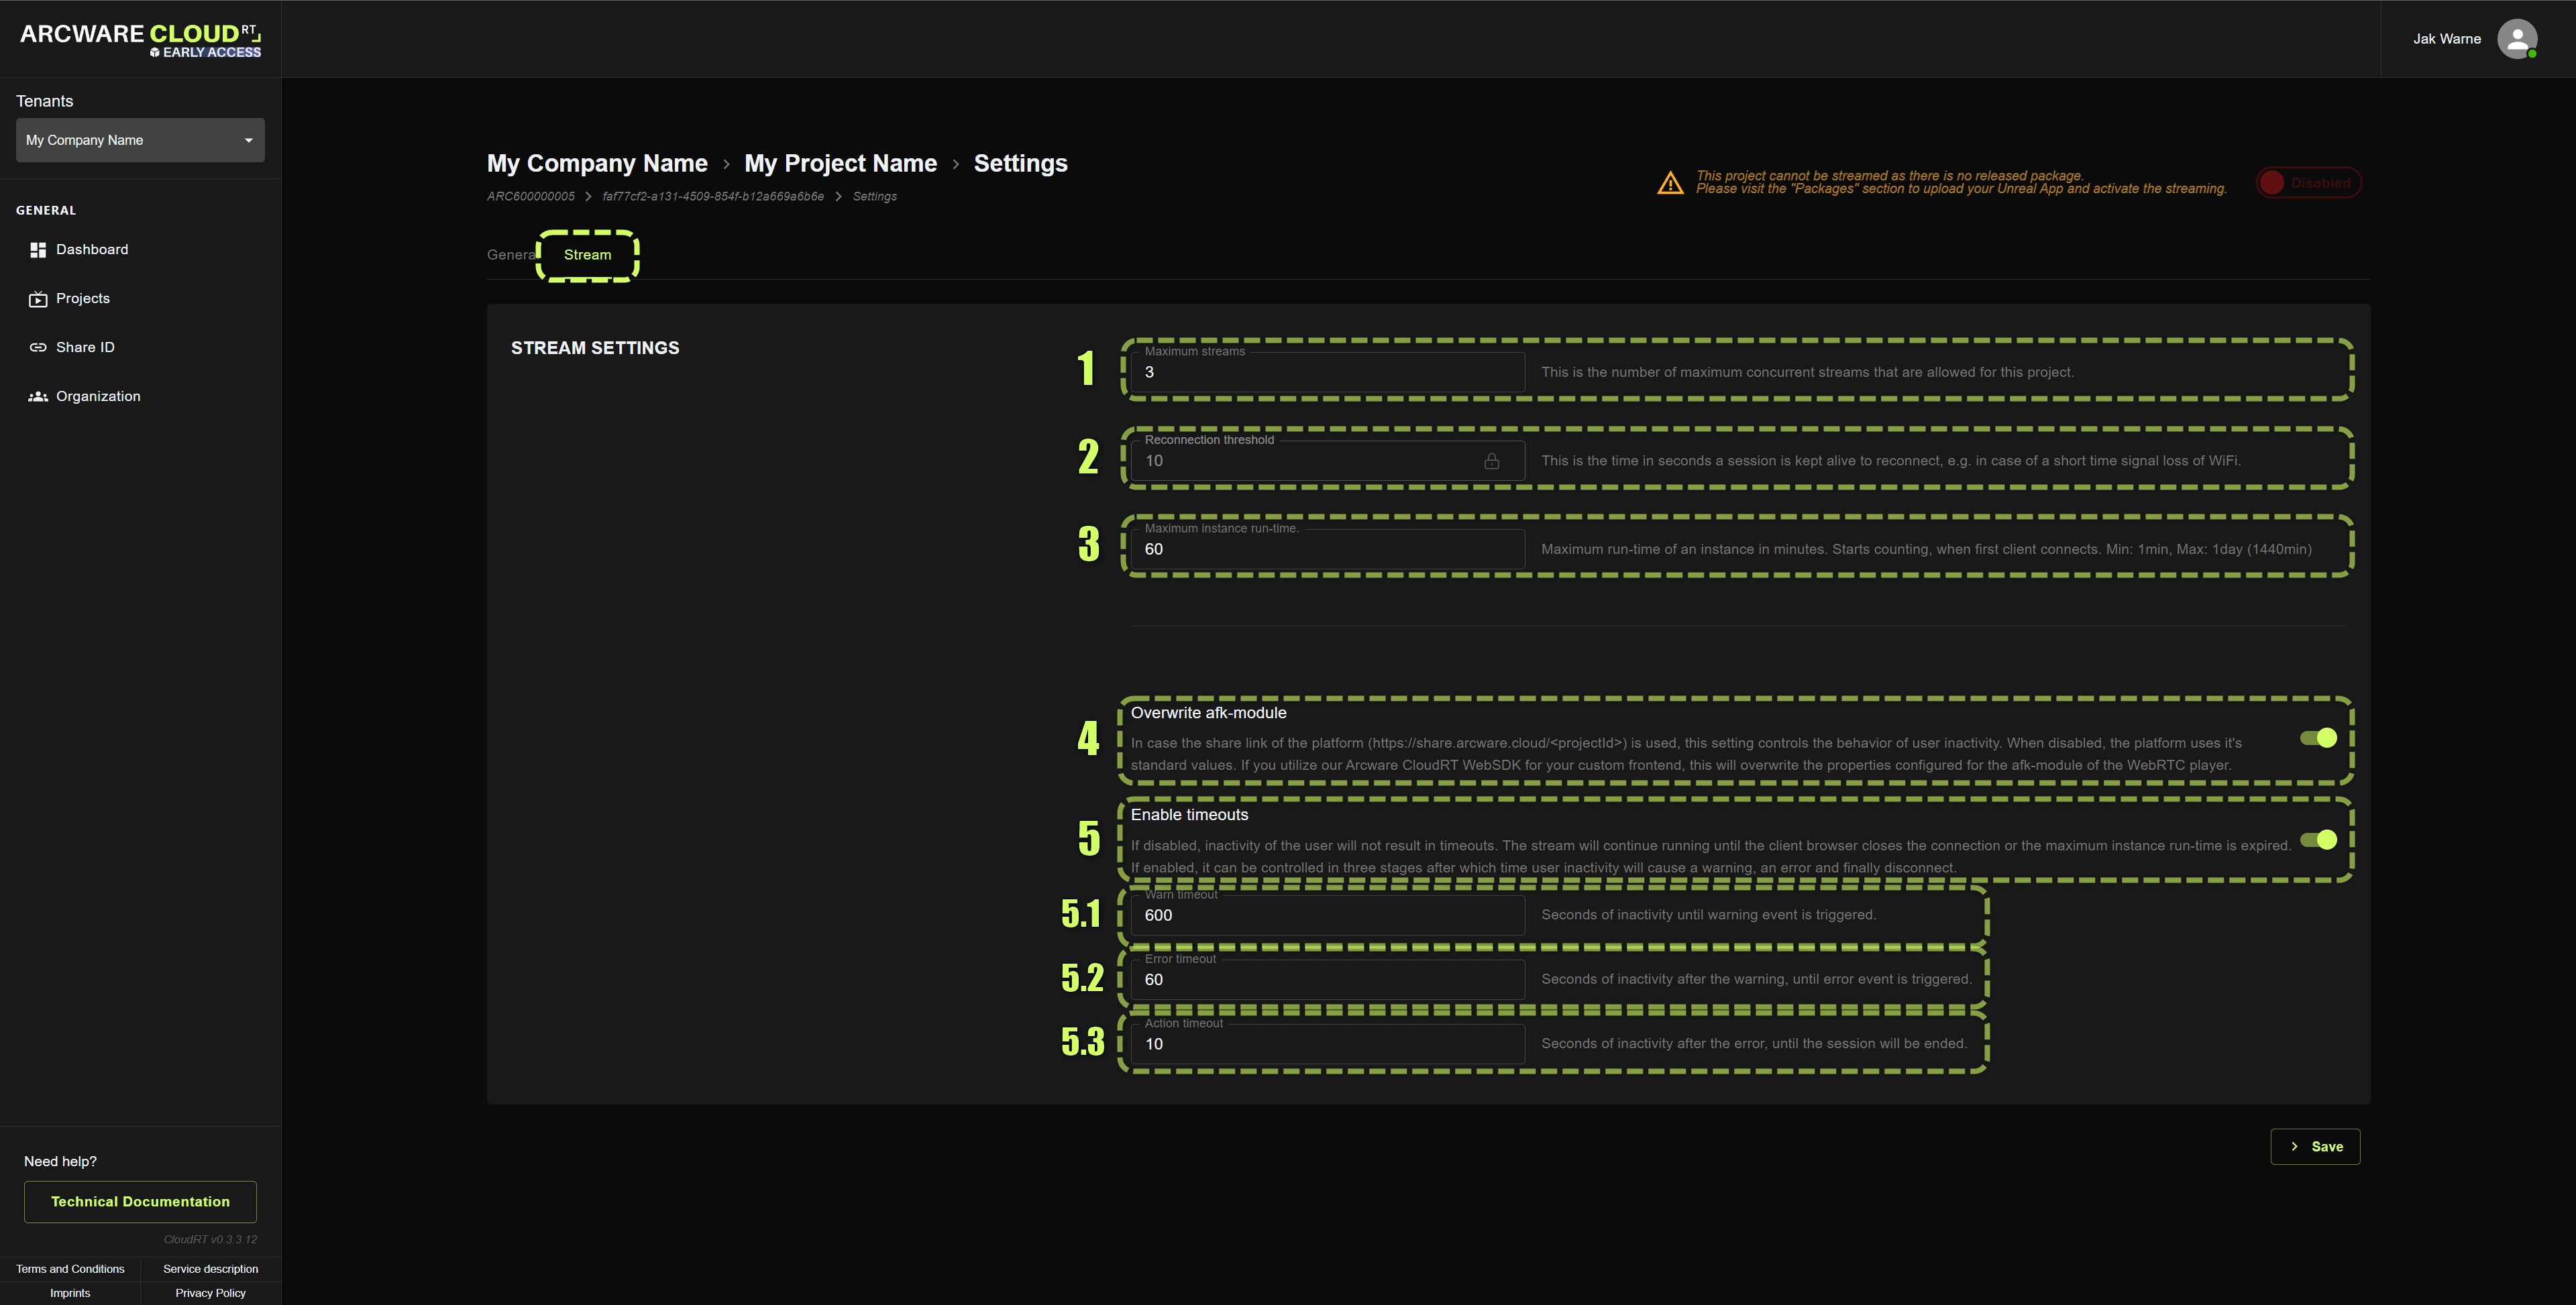The width and height of the screenshot is (2576, 1305).
Task: Click the lock icon in Reconnection threshold
Action: point(1491,461)
